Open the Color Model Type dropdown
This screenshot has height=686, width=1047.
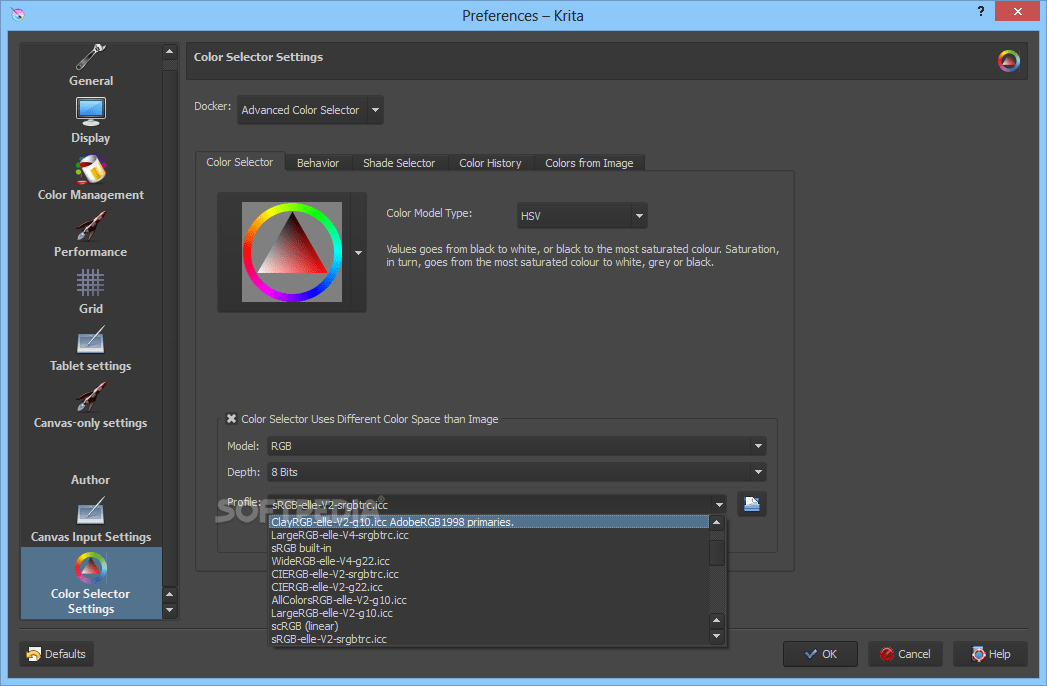coord(581,215)
